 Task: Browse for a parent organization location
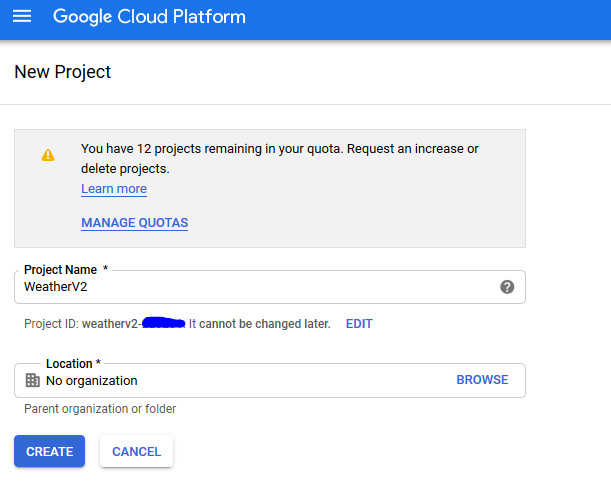(482, 380)
